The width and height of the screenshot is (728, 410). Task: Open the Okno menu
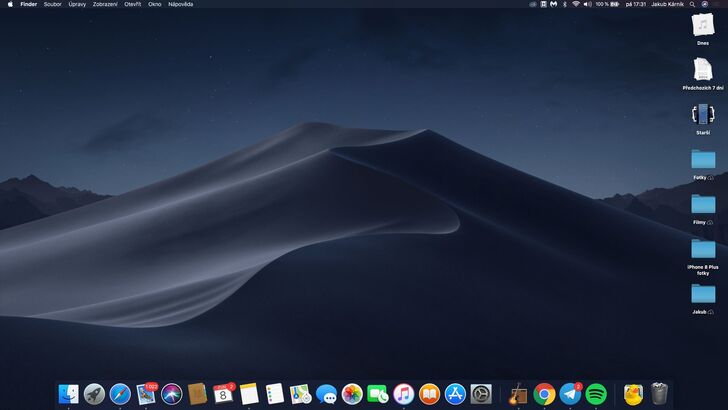pos(155,4)
